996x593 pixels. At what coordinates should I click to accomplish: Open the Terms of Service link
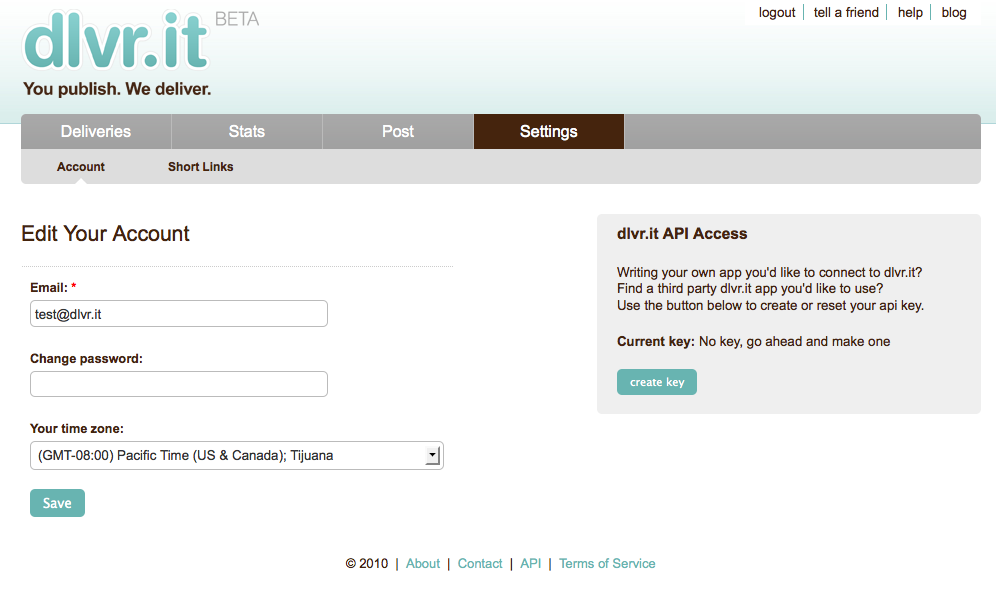[607, 564]
